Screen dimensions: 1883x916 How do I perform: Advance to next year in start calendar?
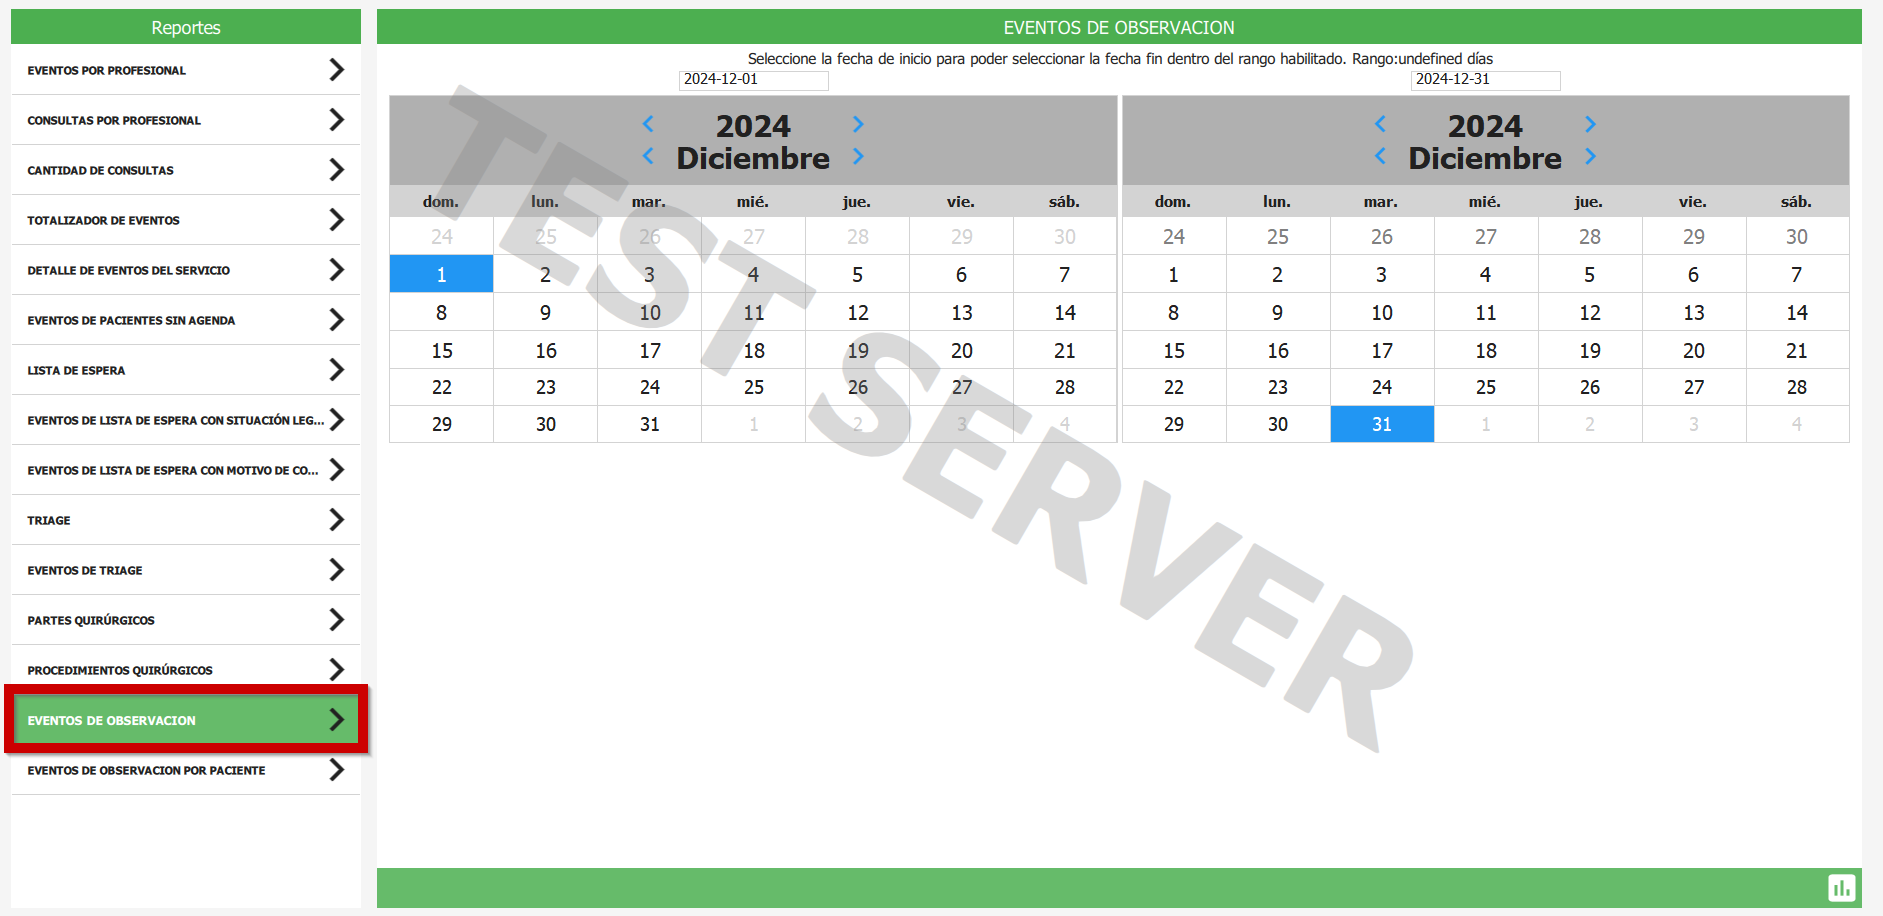(858, 124)
